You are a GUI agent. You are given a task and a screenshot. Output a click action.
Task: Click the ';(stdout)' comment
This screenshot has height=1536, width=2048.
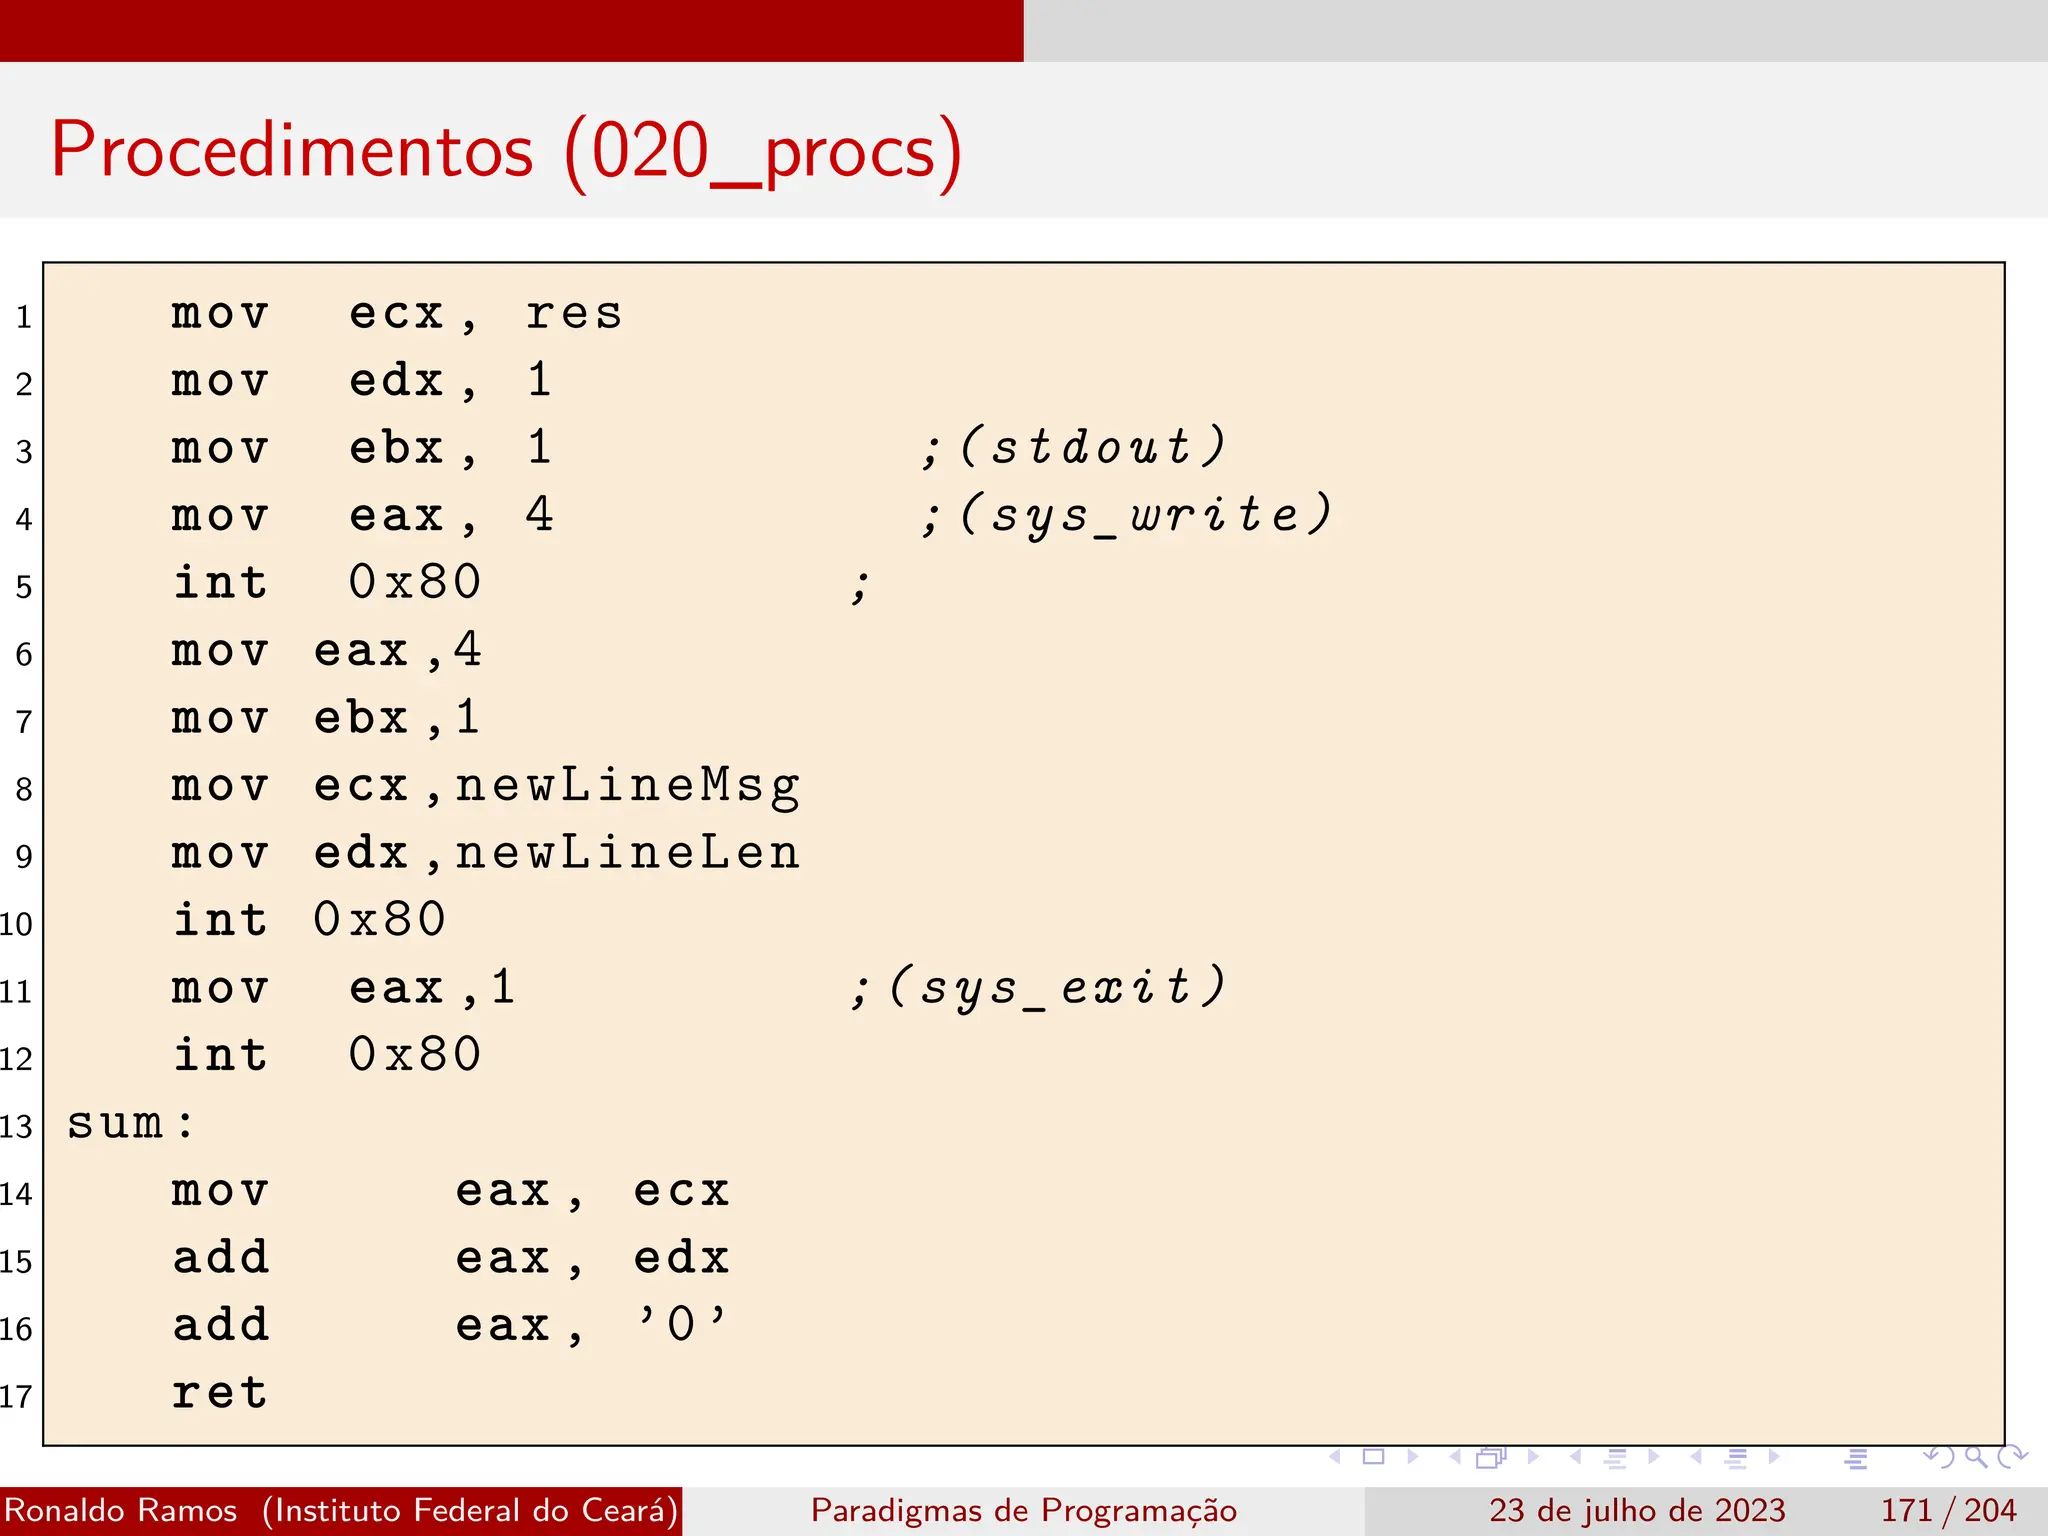coord(1073,446)
